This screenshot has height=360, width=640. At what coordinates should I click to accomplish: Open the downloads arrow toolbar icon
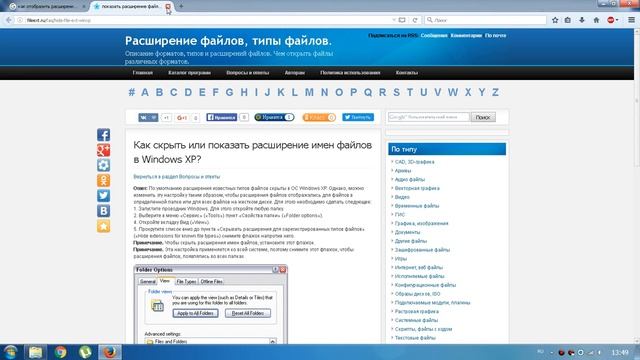pyautogui.click(x=582, y=20)
